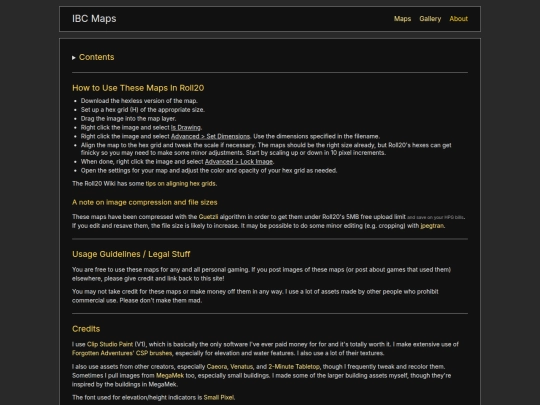The width and height of the screenshot is (540, 405).
Task: Click the underlined 'Is Drawing' text
Action: coord(186,128)
